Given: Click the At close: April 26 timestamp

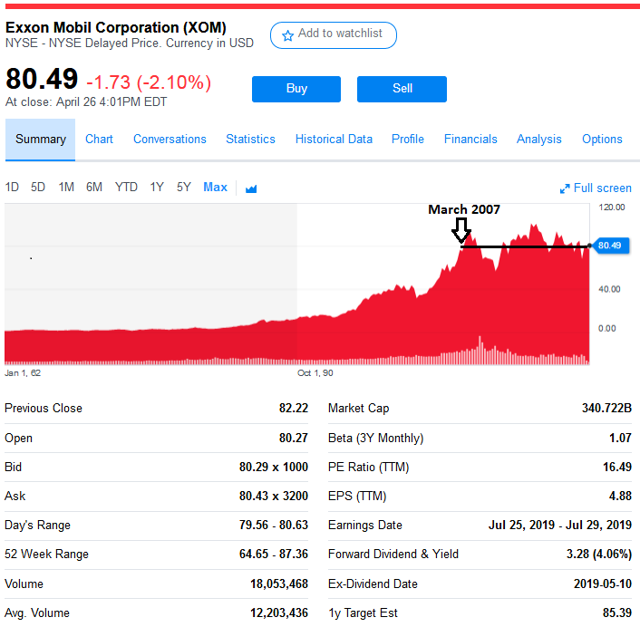Looking at the screenshot, I should (86, 102).
